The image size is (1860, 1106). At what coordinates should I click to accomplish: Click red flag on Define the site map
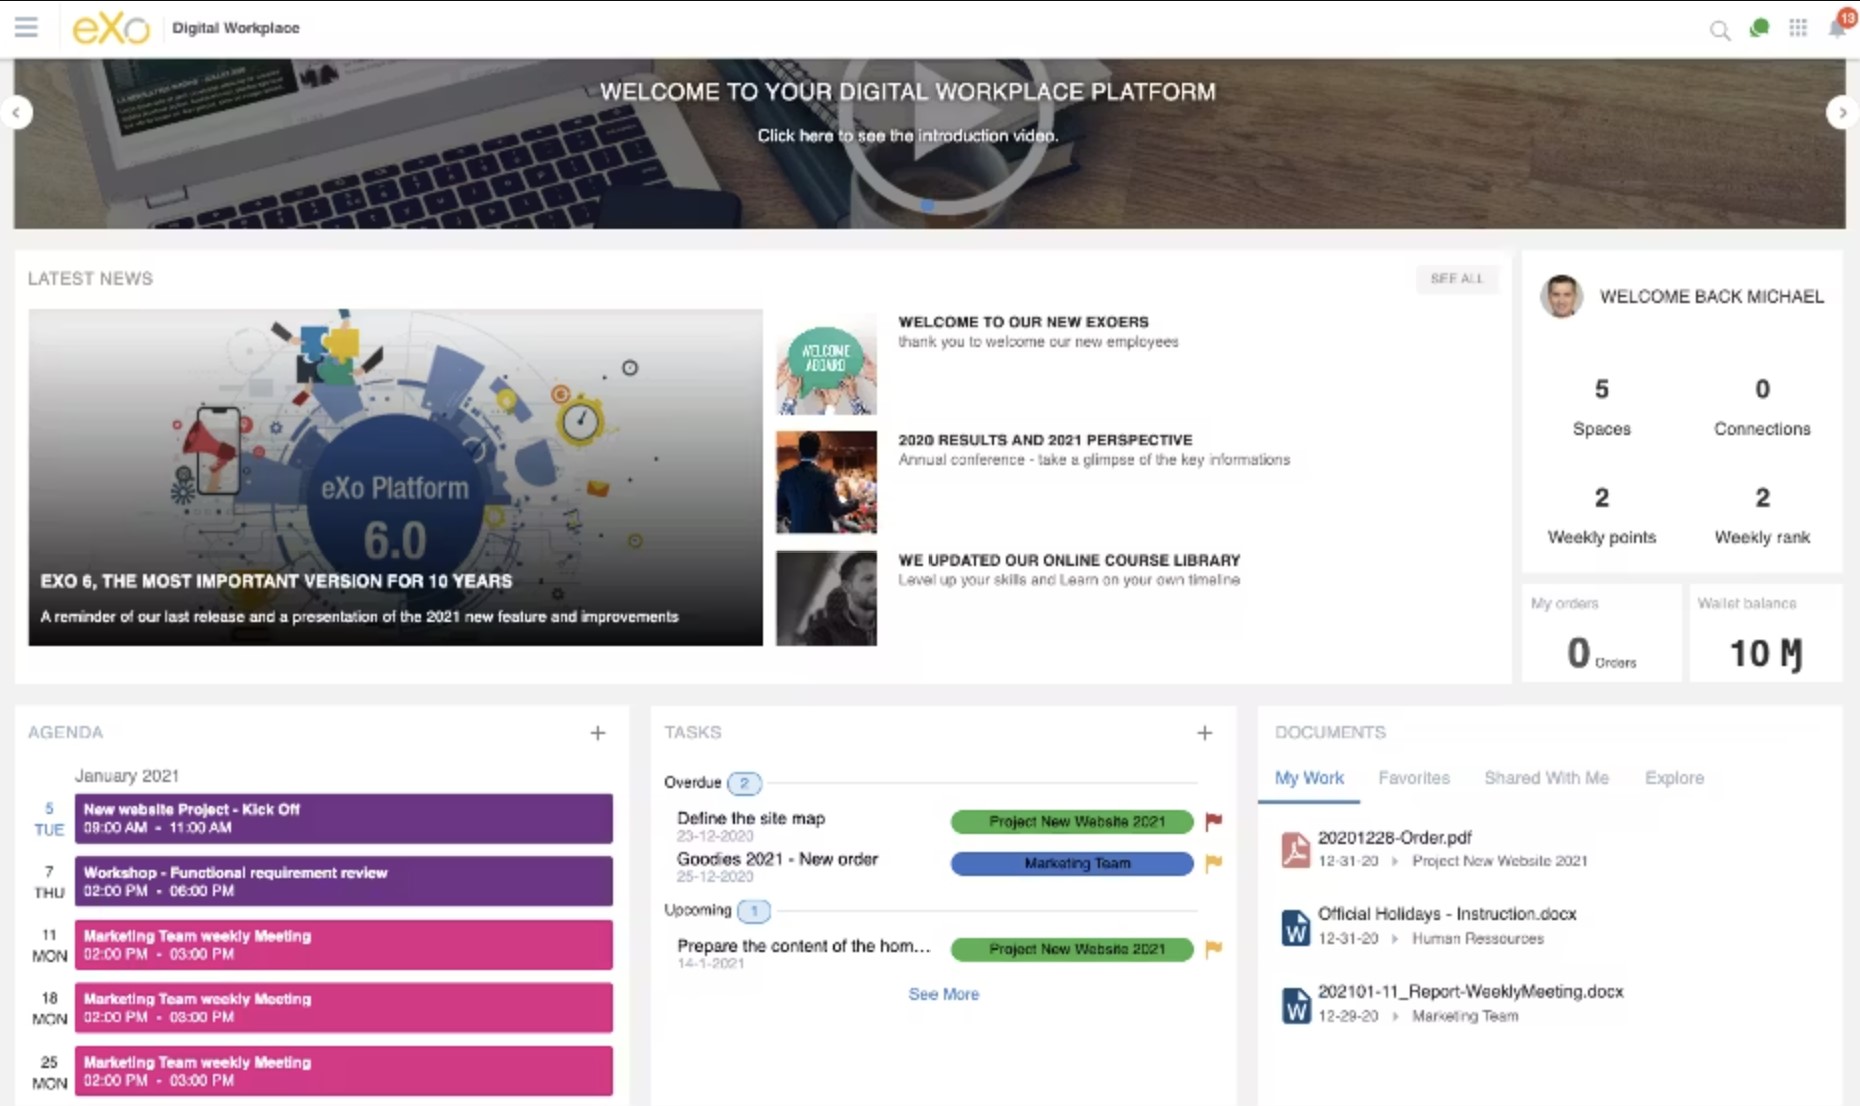[1214, 821]
